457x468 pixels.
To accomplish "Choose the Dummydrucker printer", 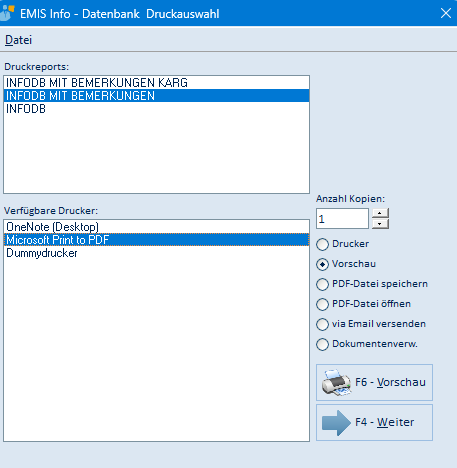I will coord(156,253).
